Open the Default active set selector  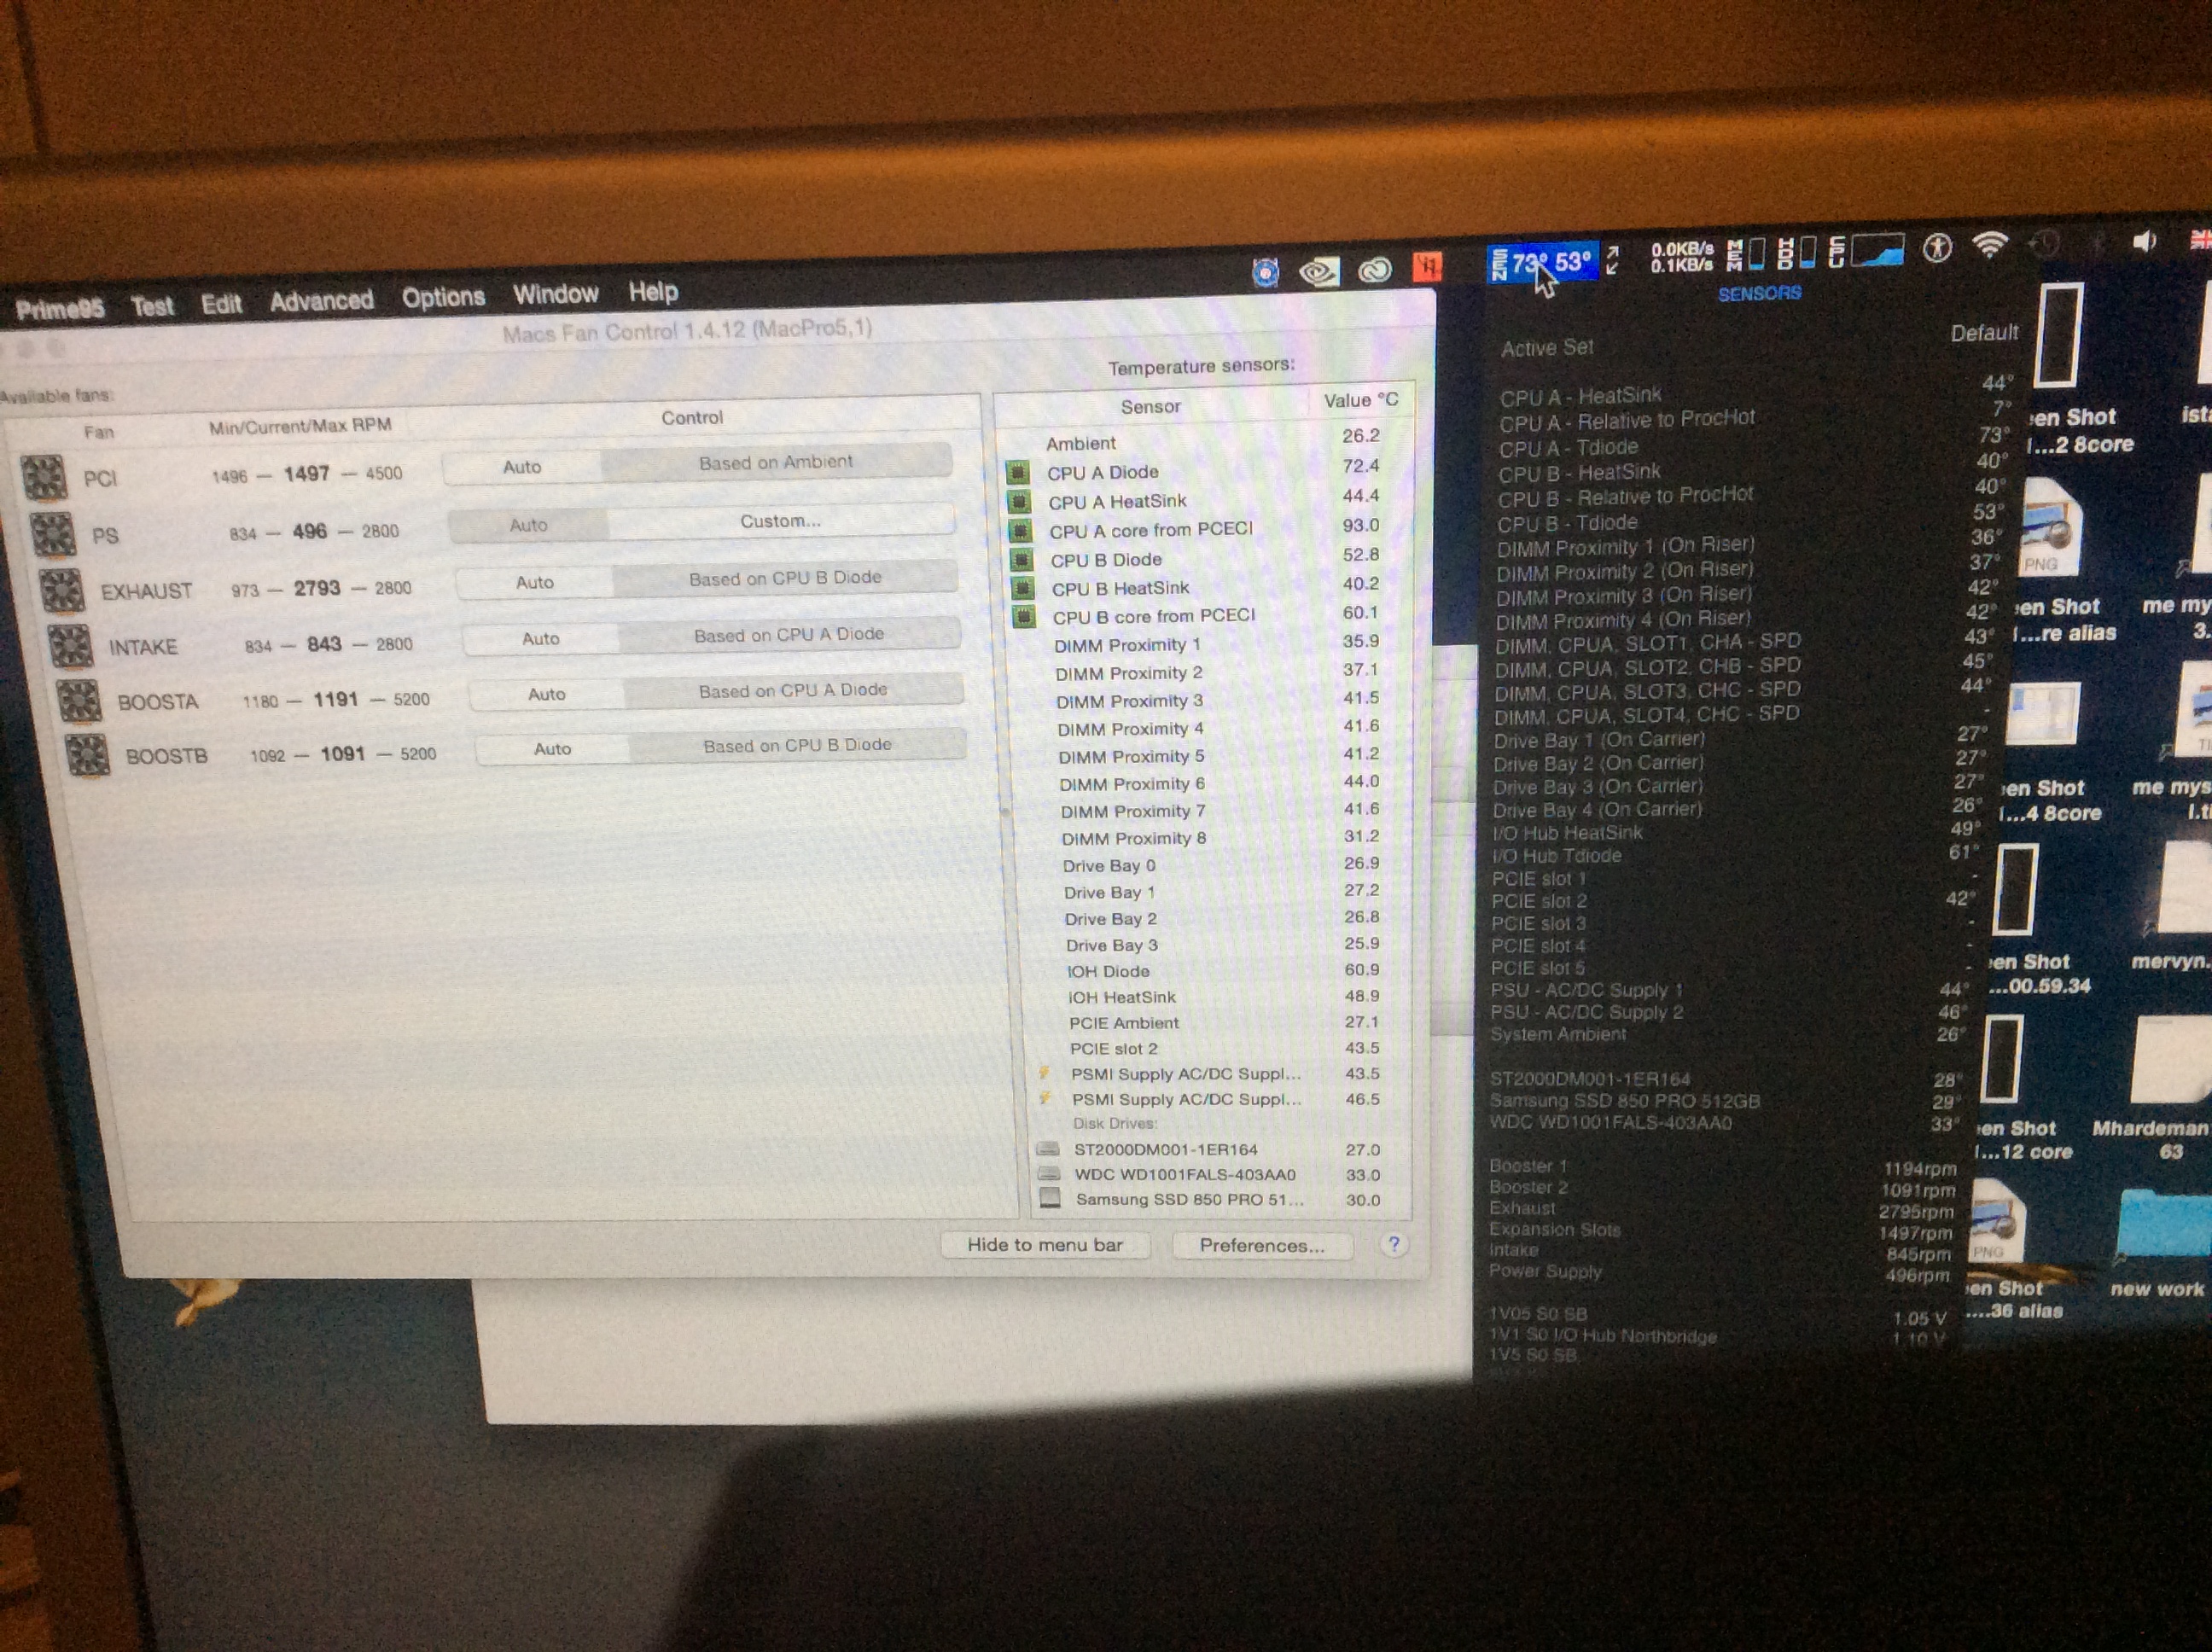tap(1983, 333)
